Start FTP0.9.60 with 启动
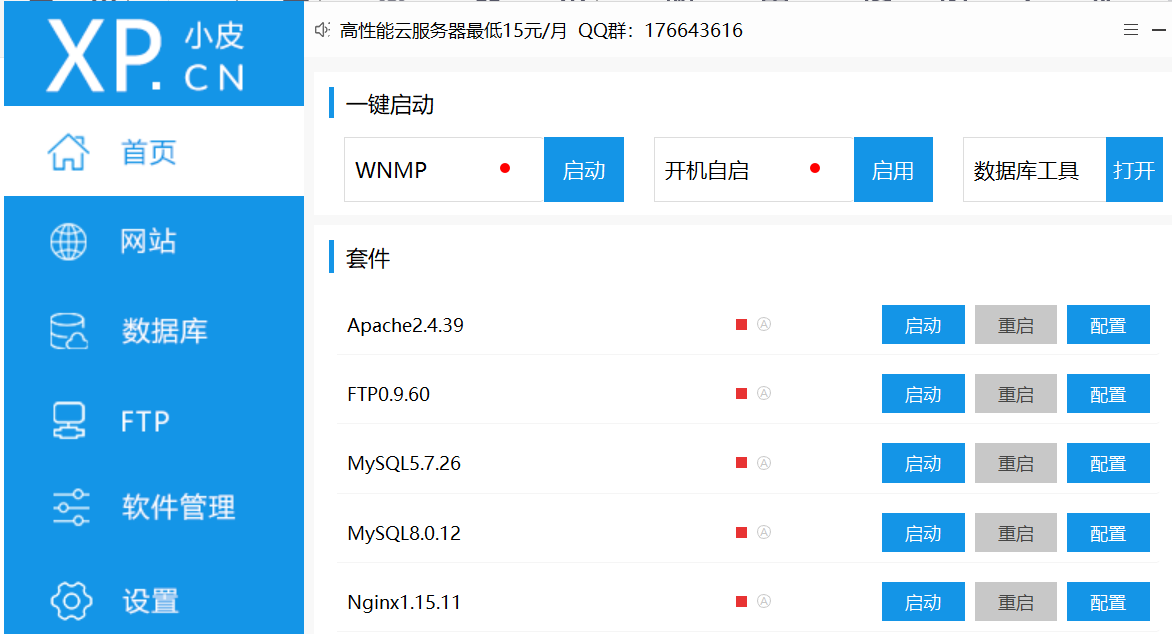 (x=923, y=393)
